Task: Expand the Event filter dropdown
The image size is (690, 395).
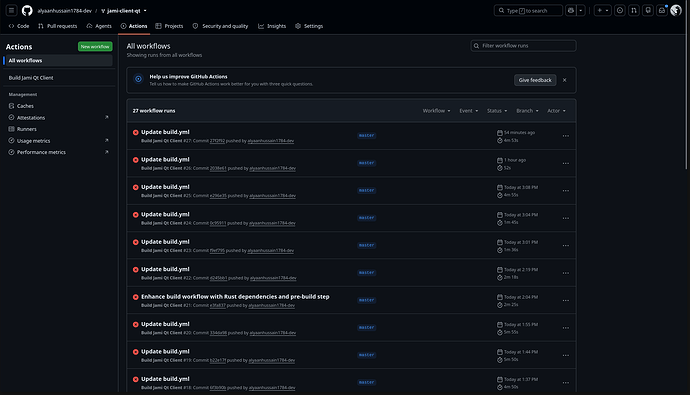Action: [x=469, y=111]
